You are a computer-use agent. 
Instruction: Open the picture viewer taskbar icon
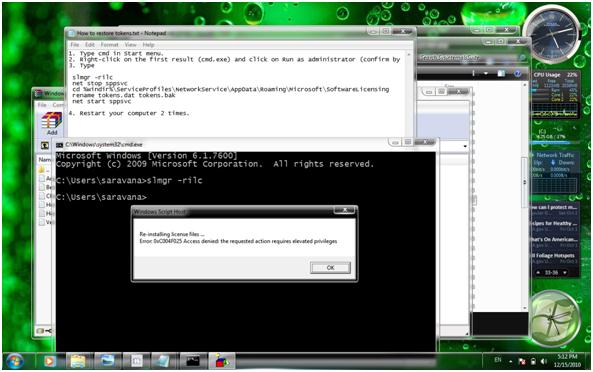click(x=107, y=361)
